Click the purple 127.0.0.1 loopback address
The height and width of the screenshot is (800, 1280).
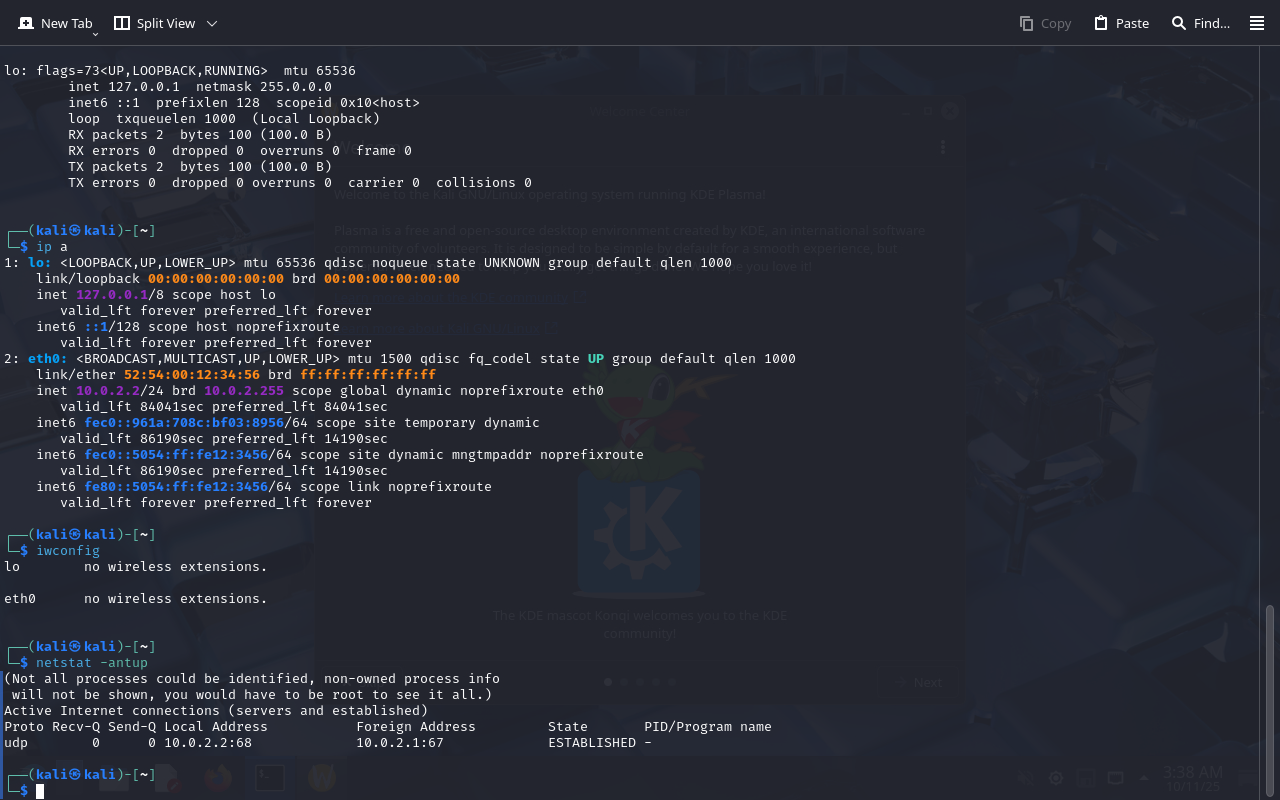point(112,295)
